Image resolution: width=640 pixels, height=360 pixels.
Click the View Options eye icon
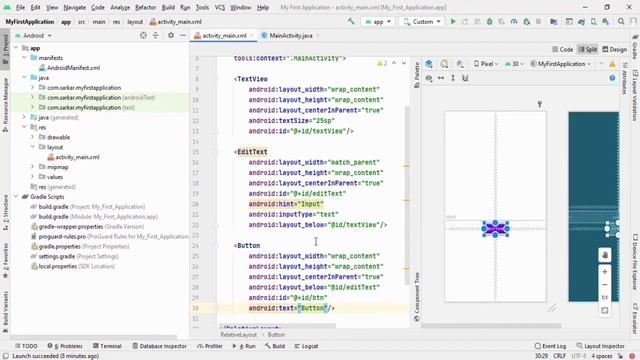click(429, 78)
